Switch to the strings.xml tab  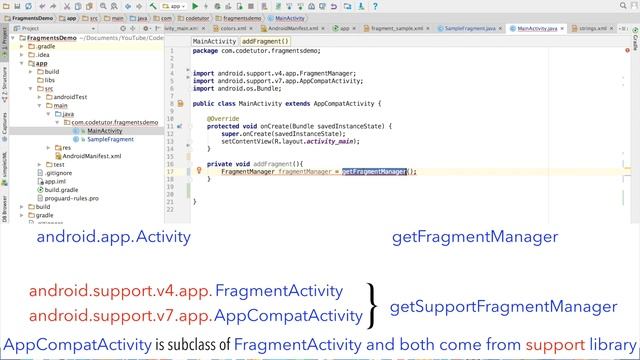592,29
